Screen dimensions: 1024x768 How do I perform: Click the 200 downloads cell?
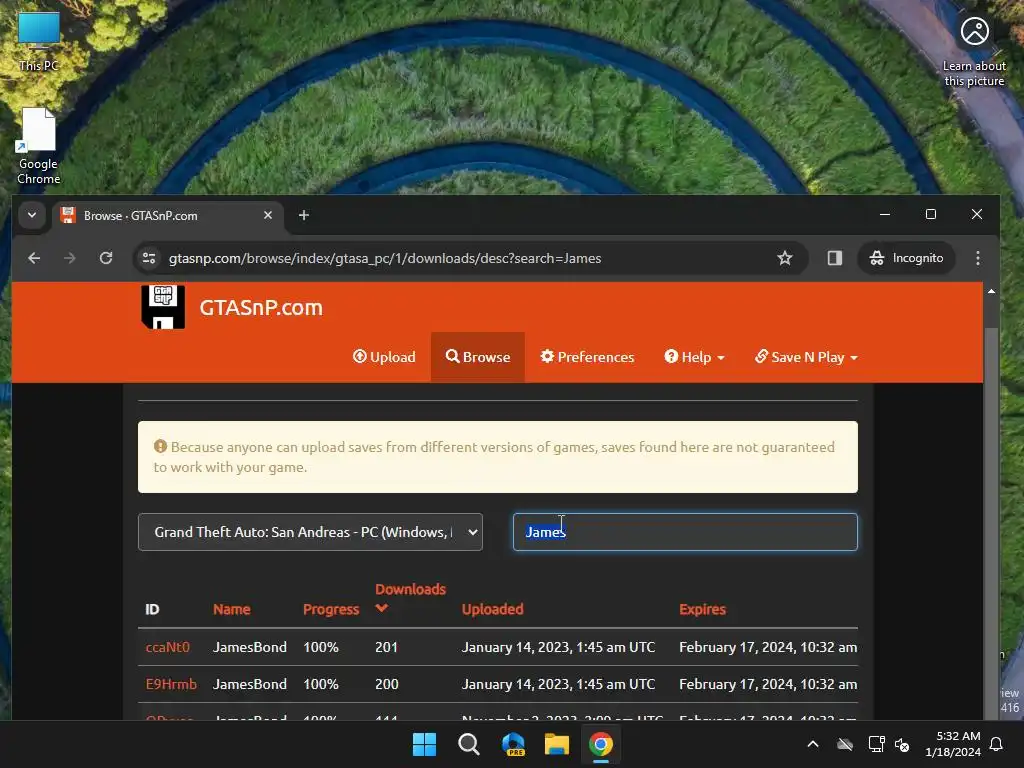tap(387, 684)
